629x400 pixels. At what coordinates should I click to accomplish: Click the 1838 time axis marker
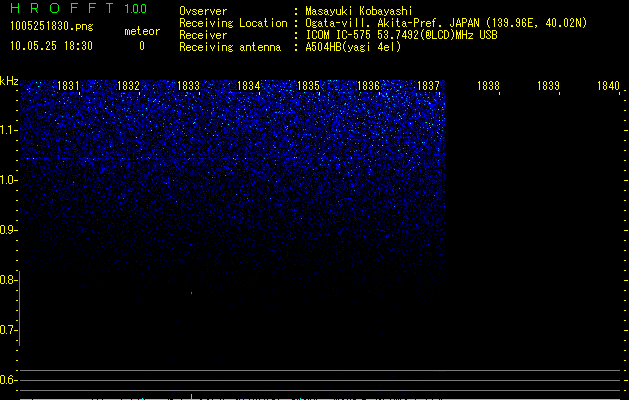tap(488, 86)
